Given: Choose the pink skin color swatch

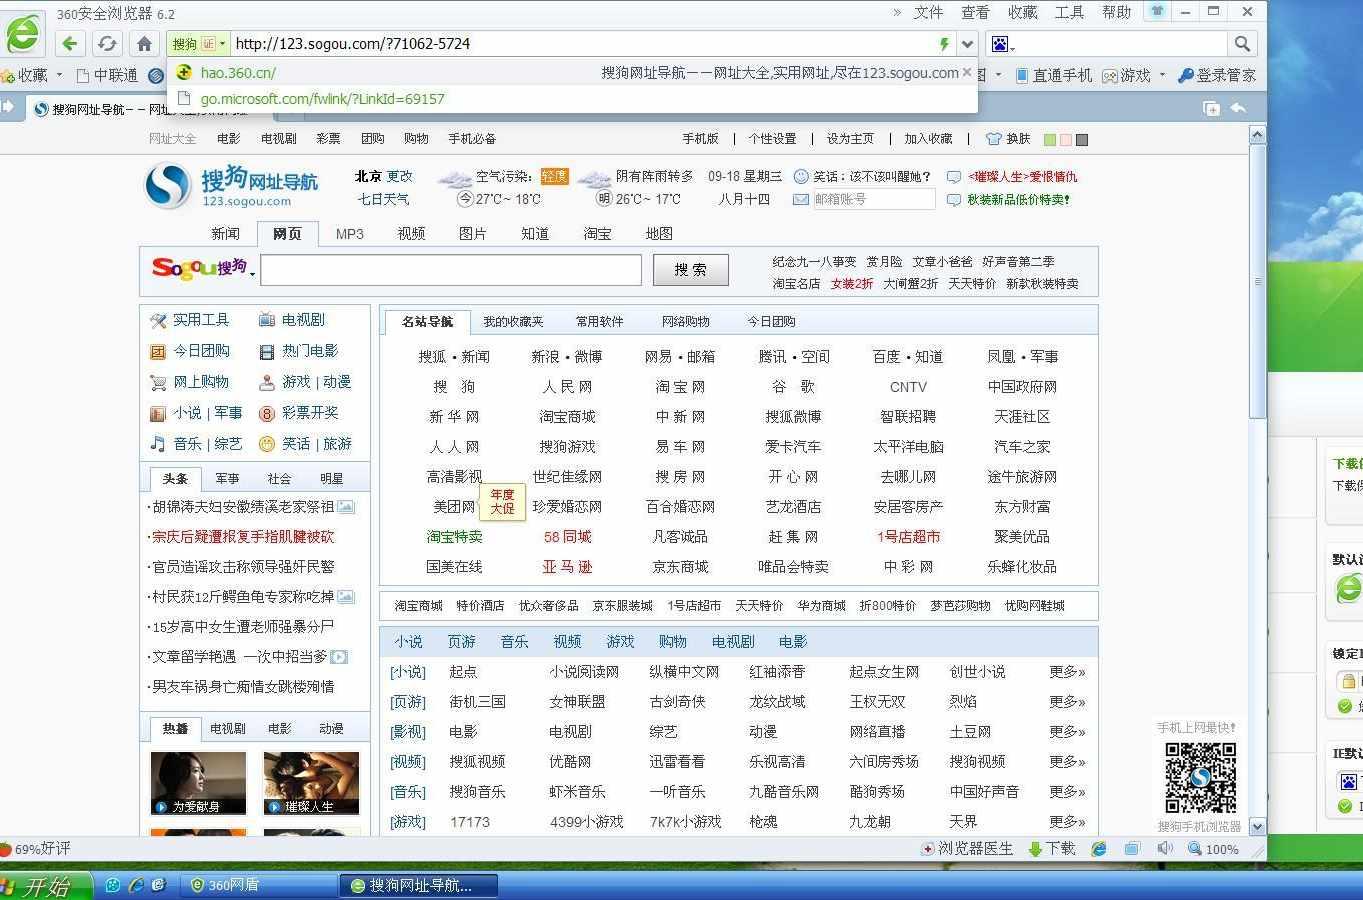Looking at the screenshot, I should pyautogui.click(x=1065, y=140).
